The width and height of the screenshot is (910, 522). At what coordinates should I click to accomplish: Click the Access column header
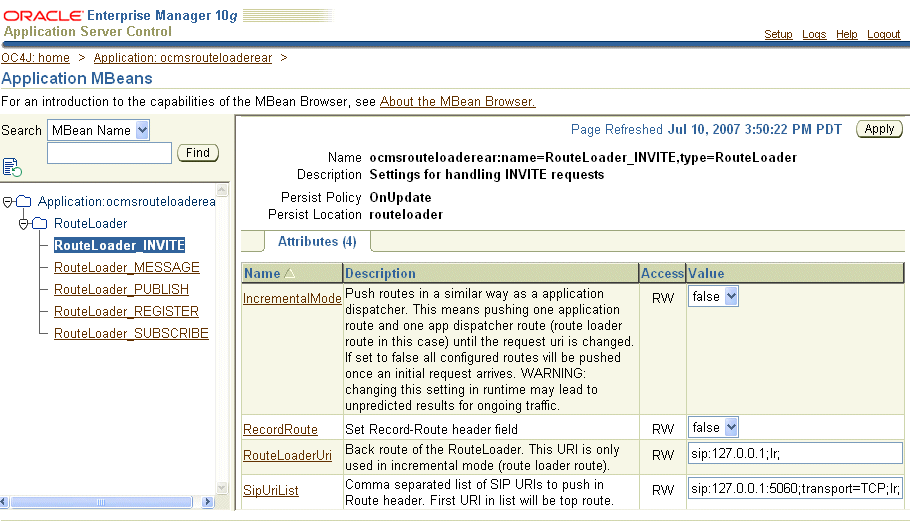pos(662,273)
